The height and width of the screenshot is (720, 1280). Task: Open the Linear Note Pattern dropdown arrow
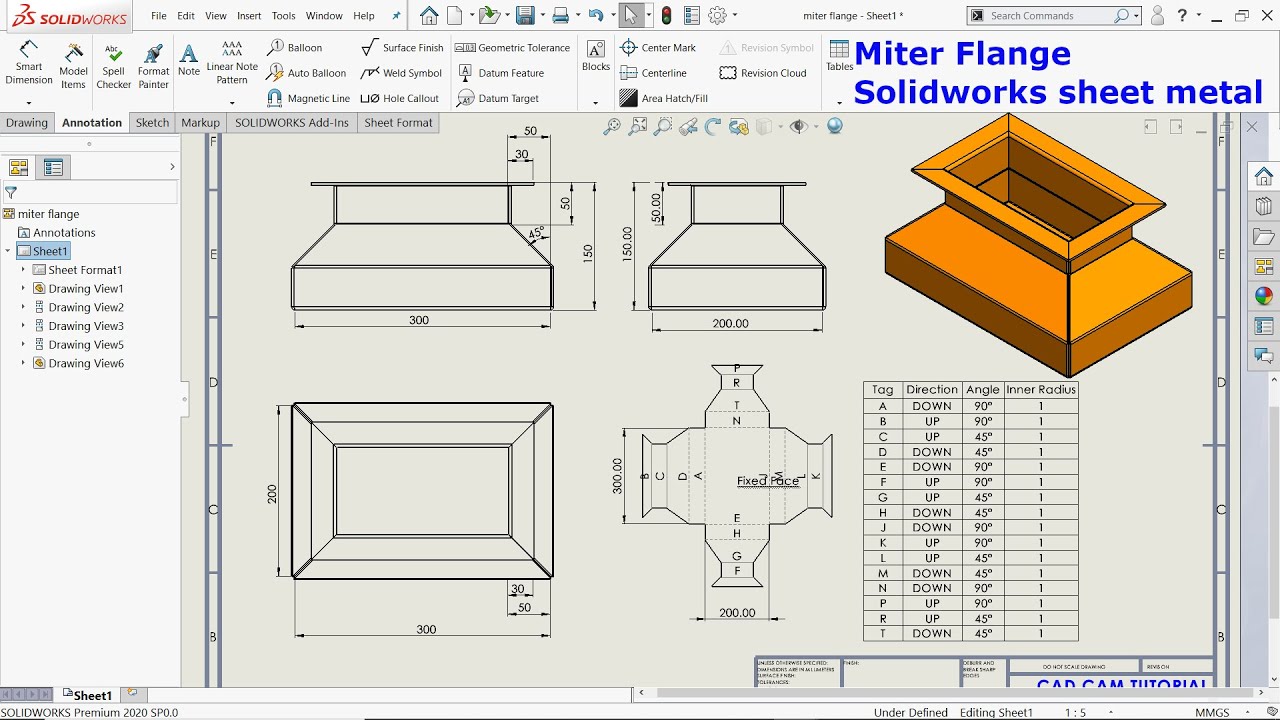point(232,103)
